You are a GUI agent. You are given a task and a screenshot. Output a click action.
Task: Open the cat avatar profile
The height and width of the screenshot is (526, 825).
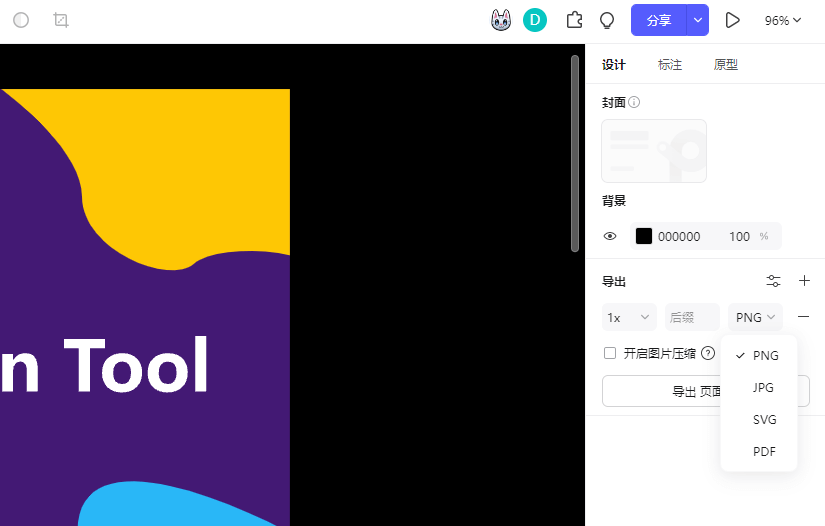(x=501, y=21)
